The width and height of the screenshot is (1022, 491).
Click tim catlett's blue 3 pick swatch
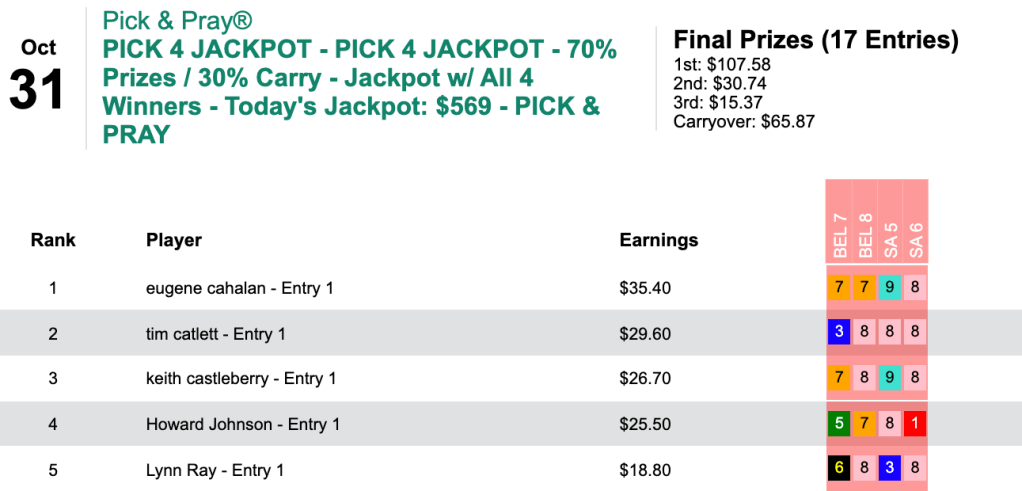click(839, 333)
